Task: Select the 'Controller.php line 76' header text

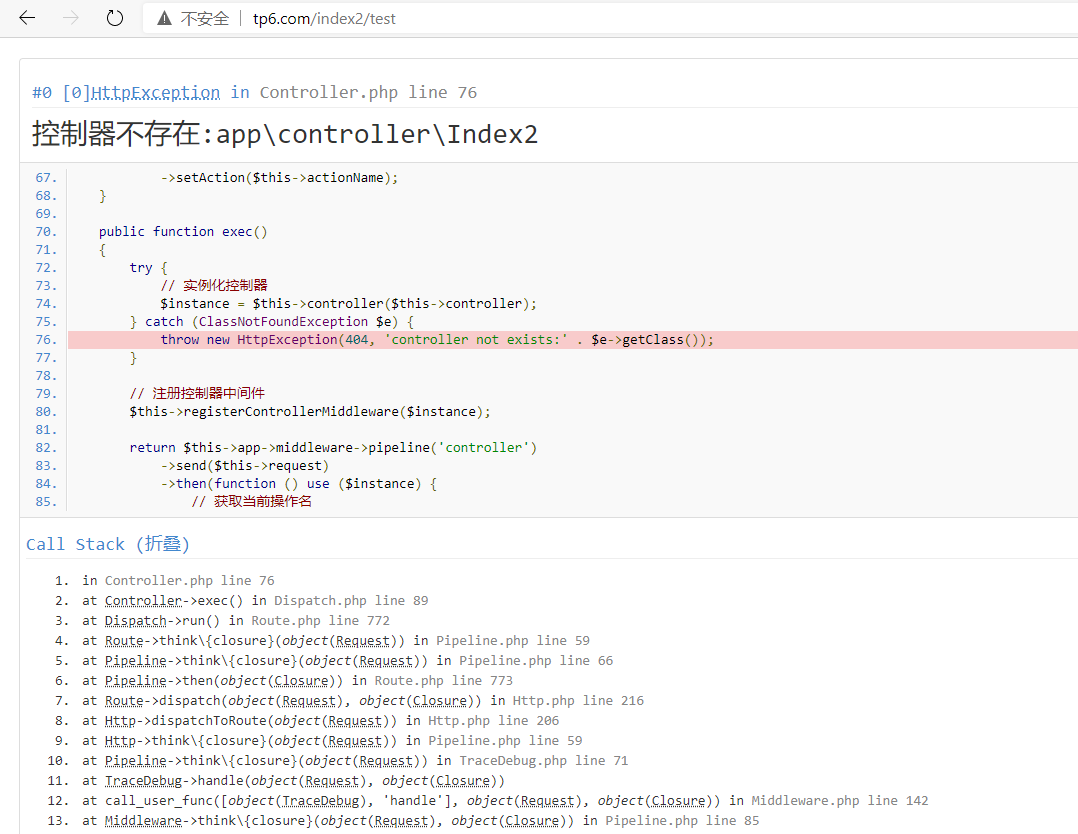Action: click(368, 92)
